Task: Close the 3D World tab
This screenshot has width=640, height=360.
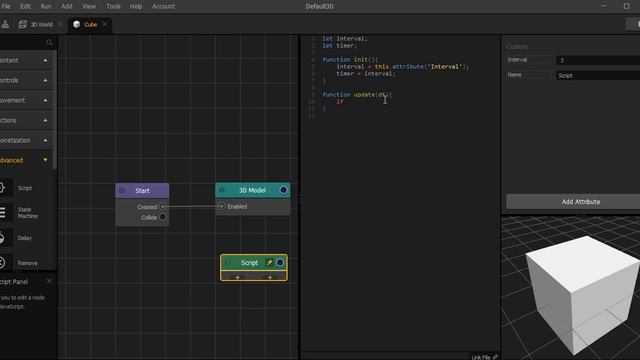Action: click(x=60, y=24)
